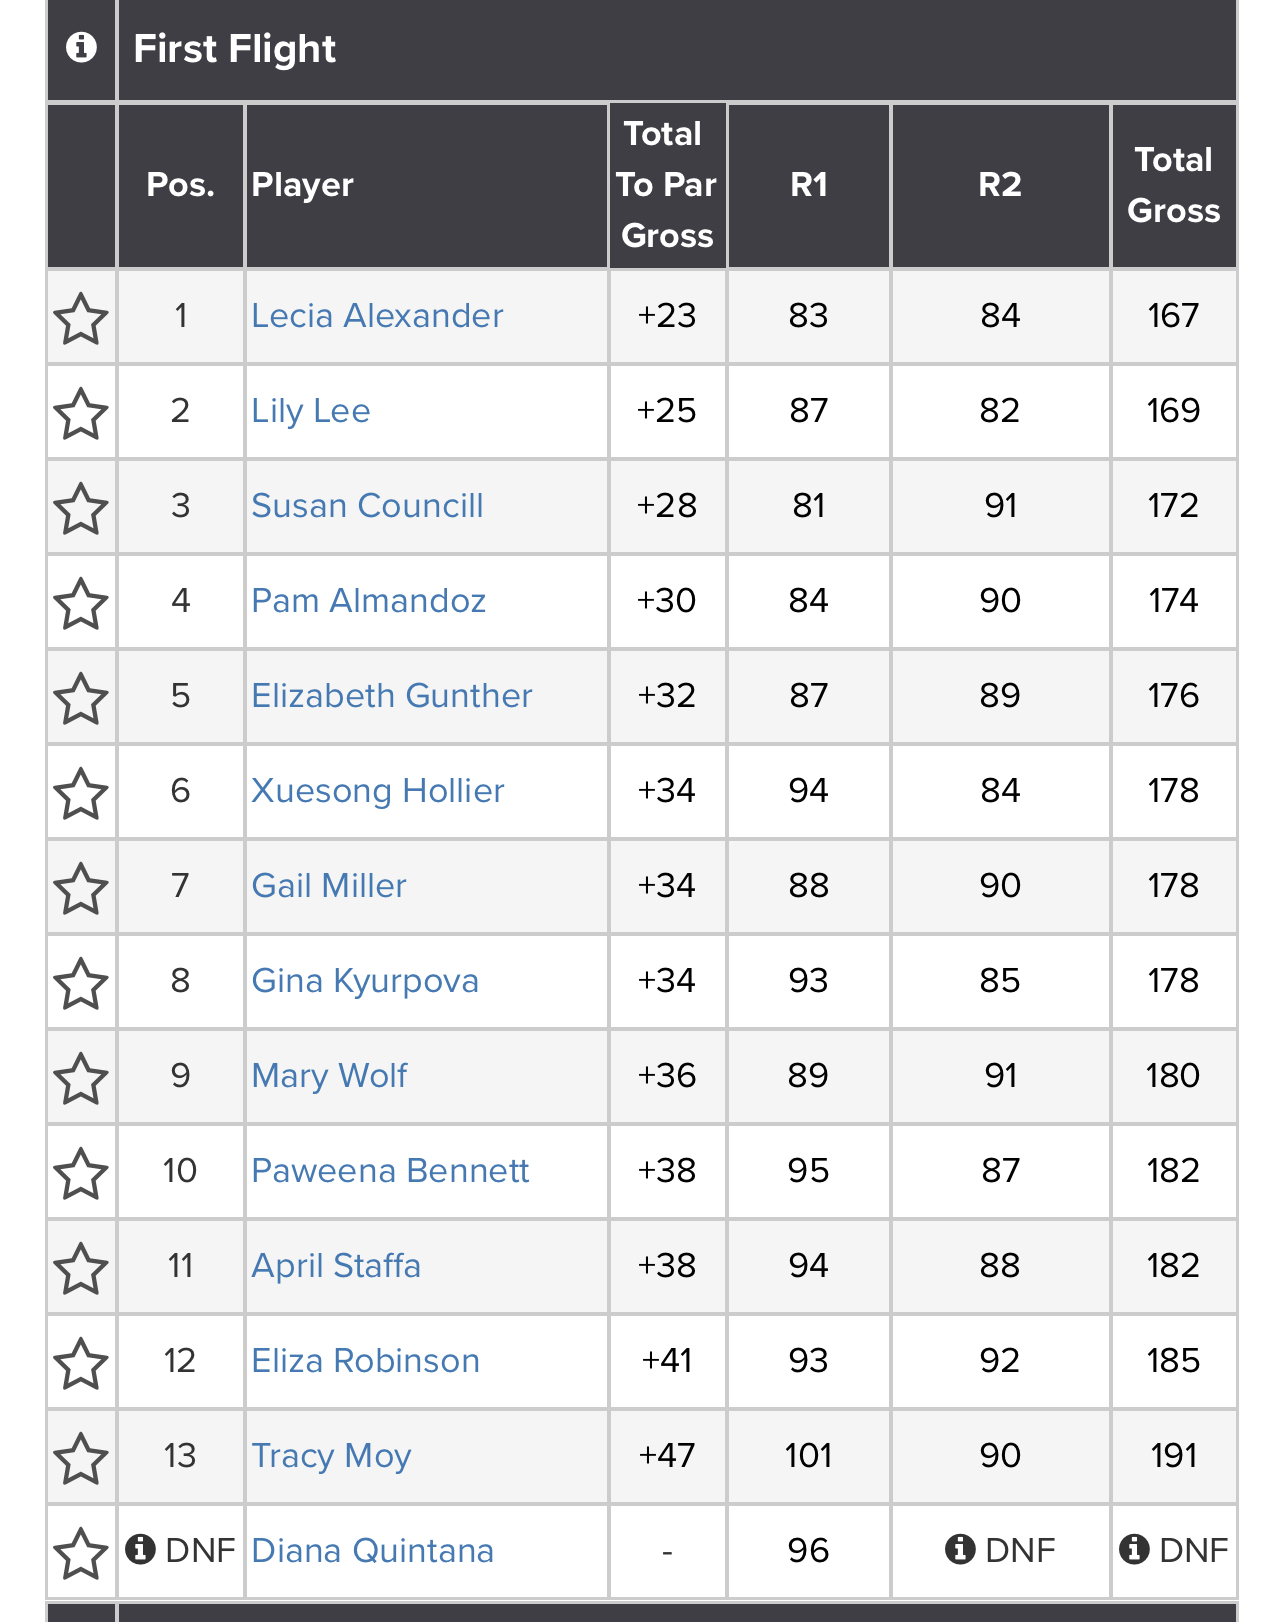The width and height of the screenshot is (1284, 1622).
Task: Toggle favorite star for Elizabeth Gunther
Action: pyautogui.click(x=81, y=699)
